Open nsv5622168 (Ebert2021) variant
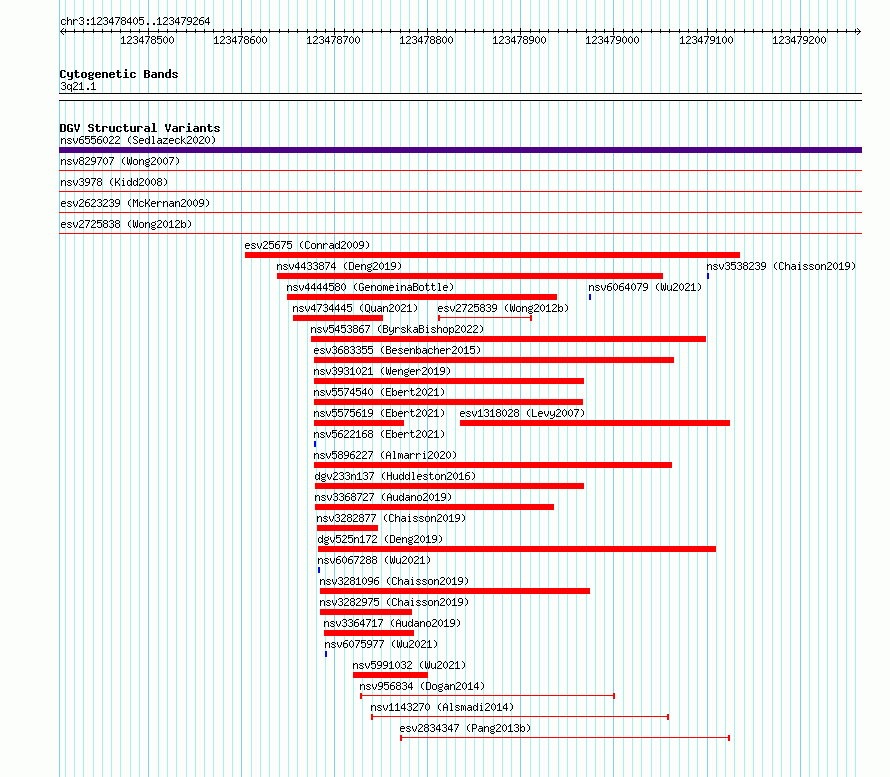Image resolution: width=890 pixels, height=777 pixels. tap(379, 434)
